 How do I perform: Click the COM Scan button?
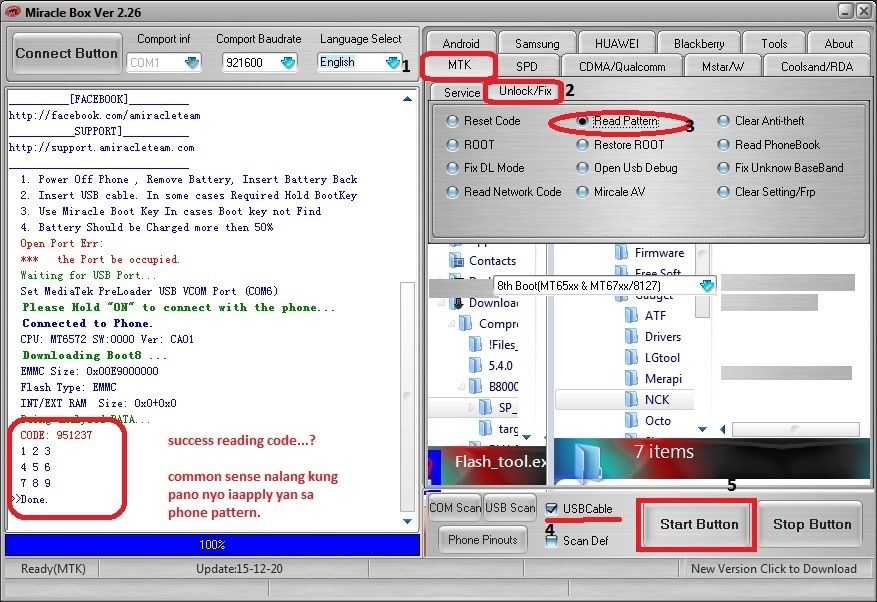454,507
